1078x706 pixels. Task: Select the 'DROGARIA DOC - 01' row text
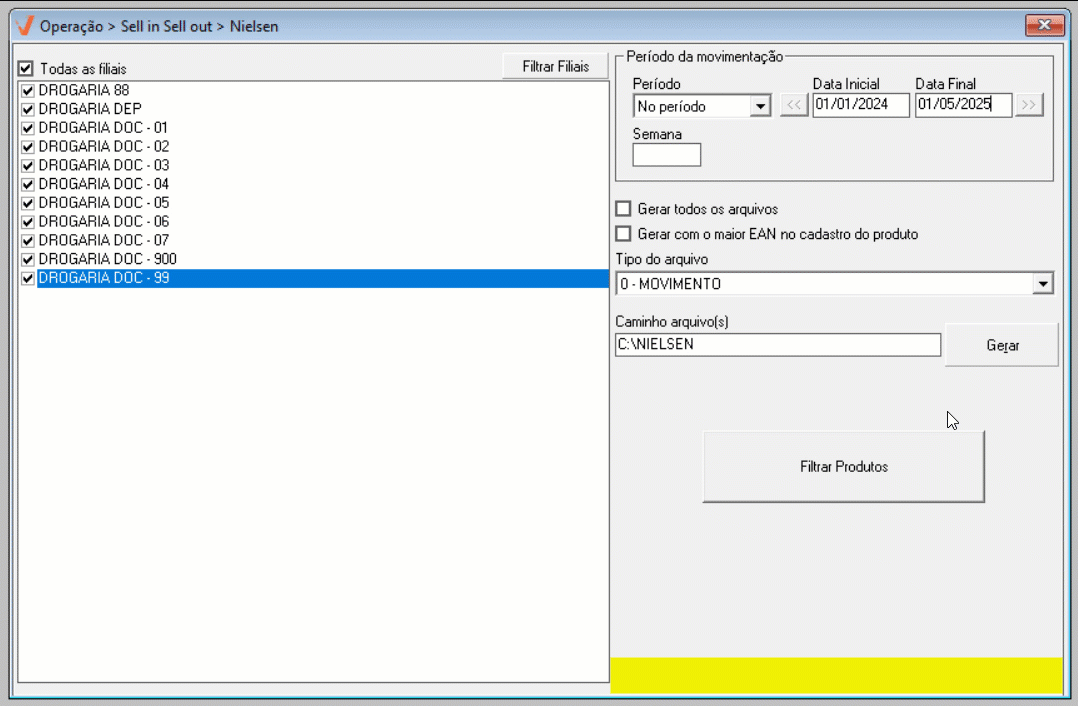[103, 127]
